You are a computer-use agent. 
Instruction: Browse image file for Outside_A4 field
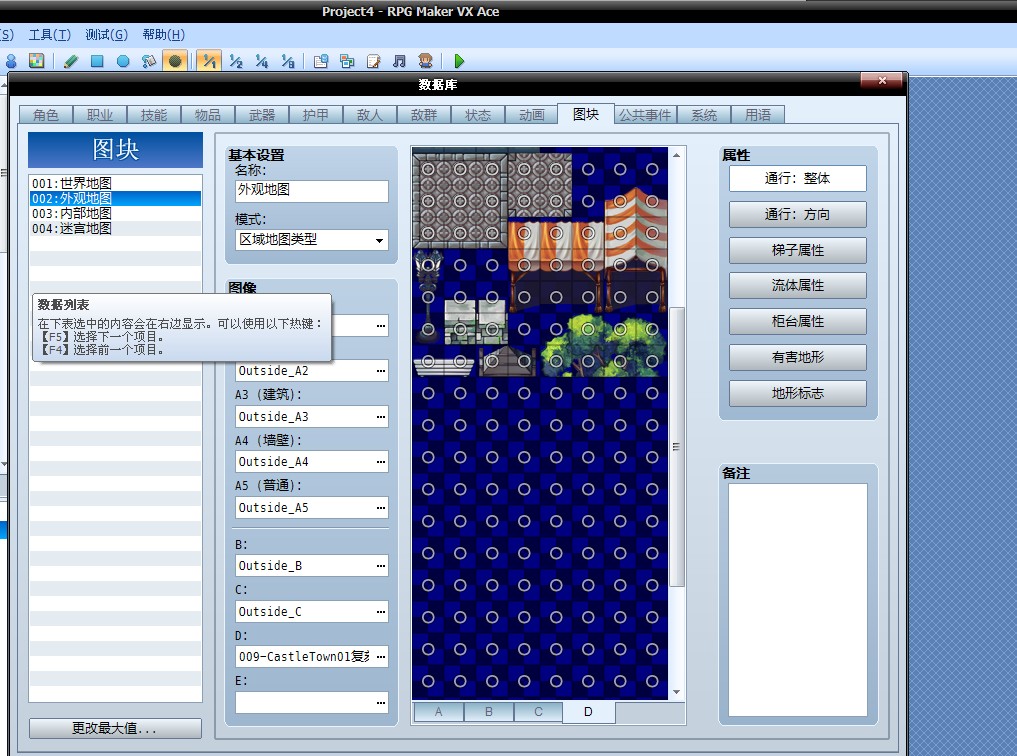coord(381,462)
